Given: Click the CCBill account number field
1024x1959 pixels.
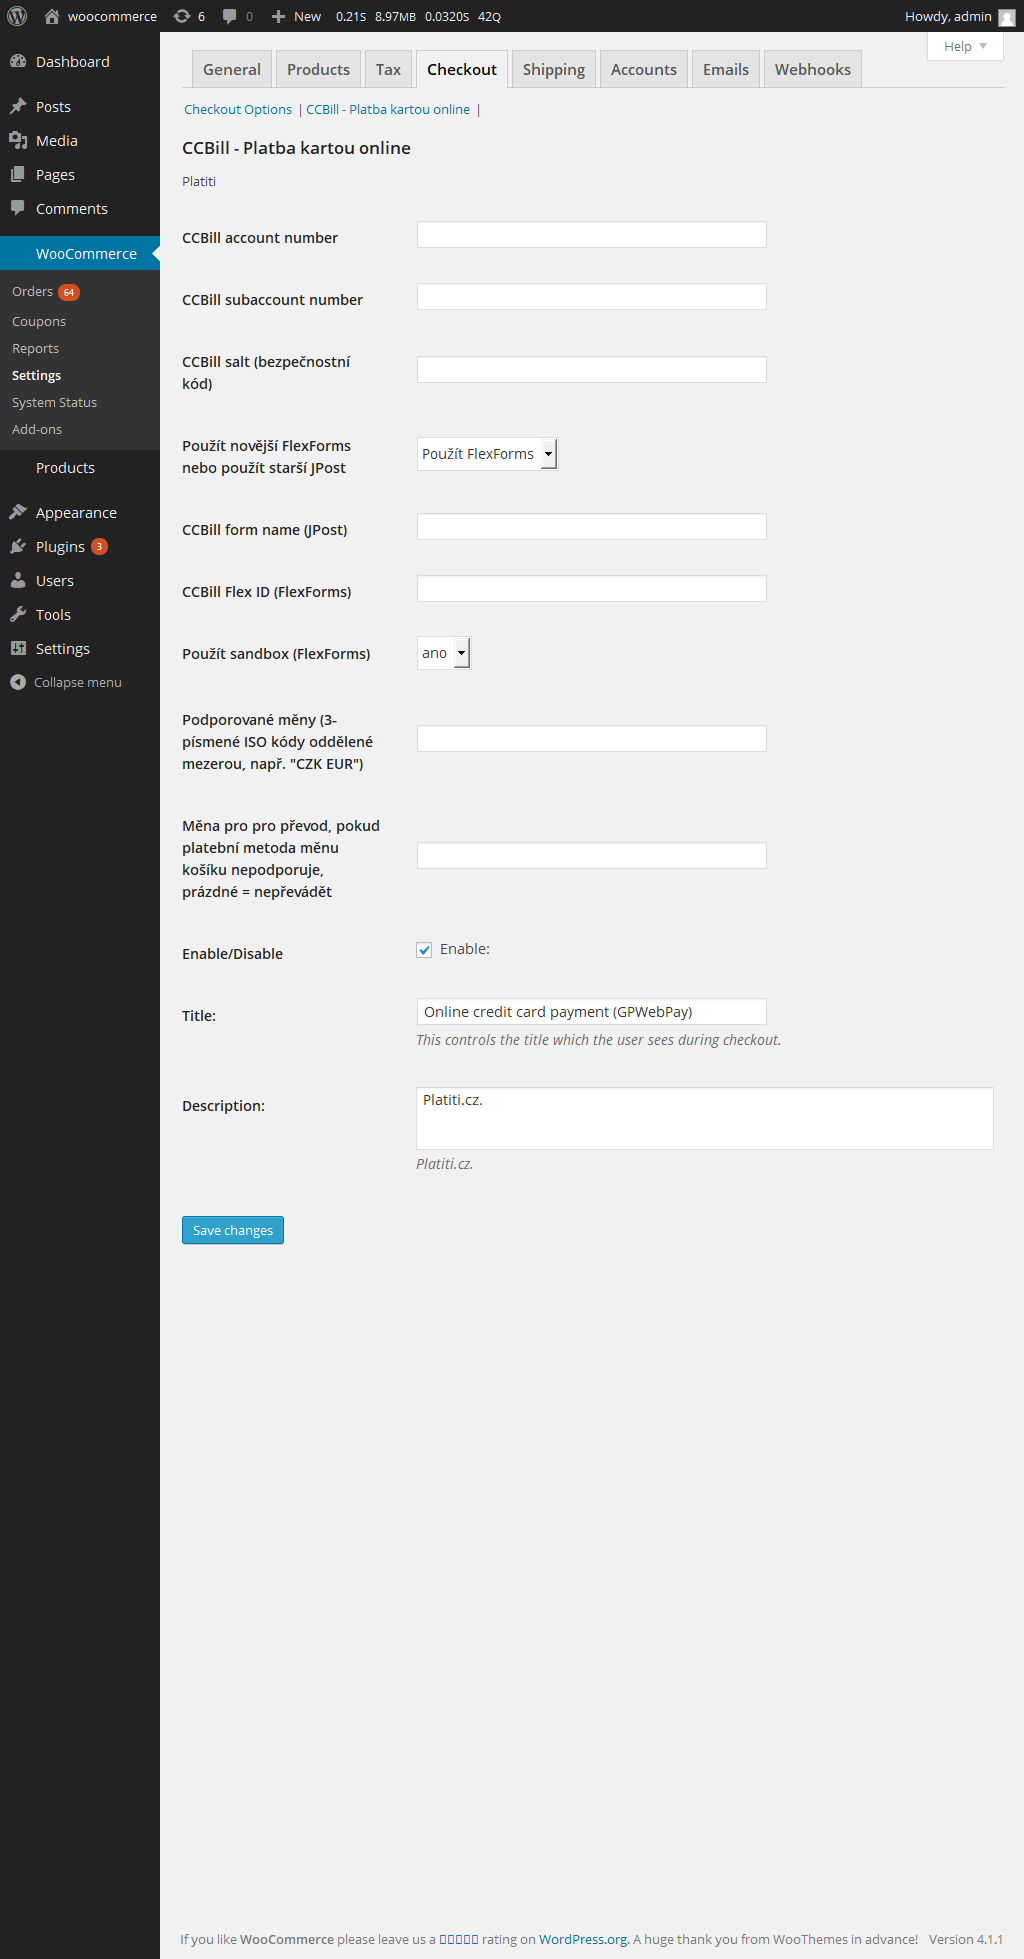Looking at the screenshot, I should 592,235.
